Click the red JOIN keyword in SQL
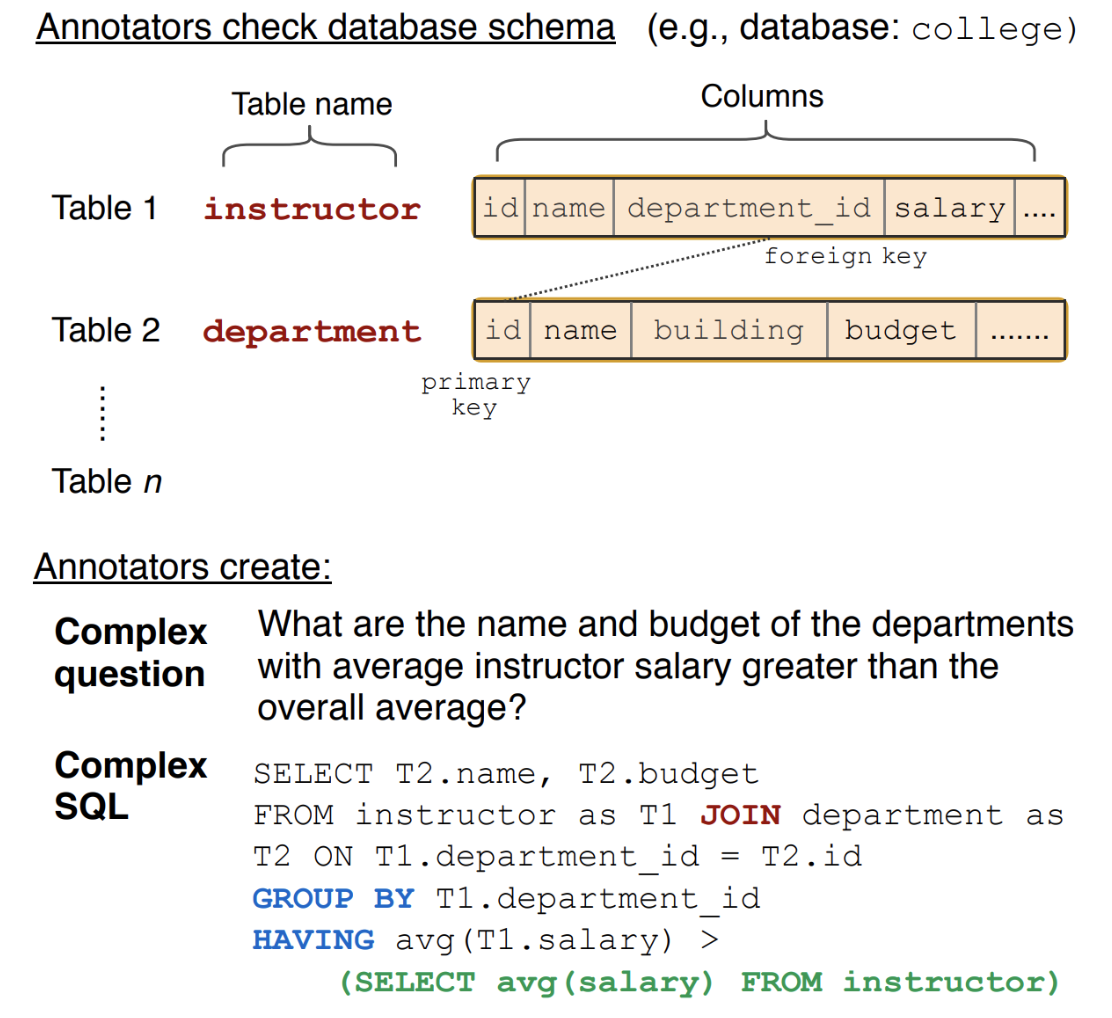This screenshot has width=1112, height=1018. [x=740, y=815]
